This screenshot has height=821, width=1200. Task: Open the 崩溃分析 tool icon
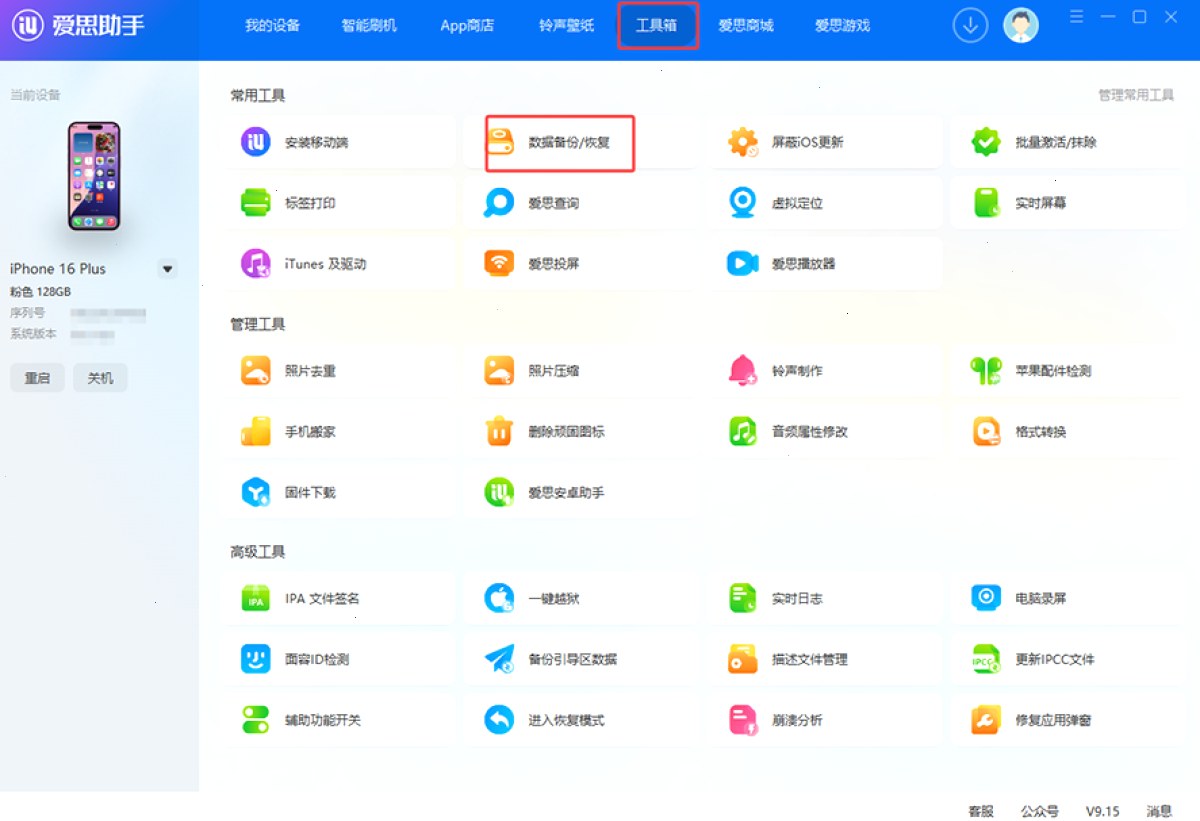tap(743, 721)
